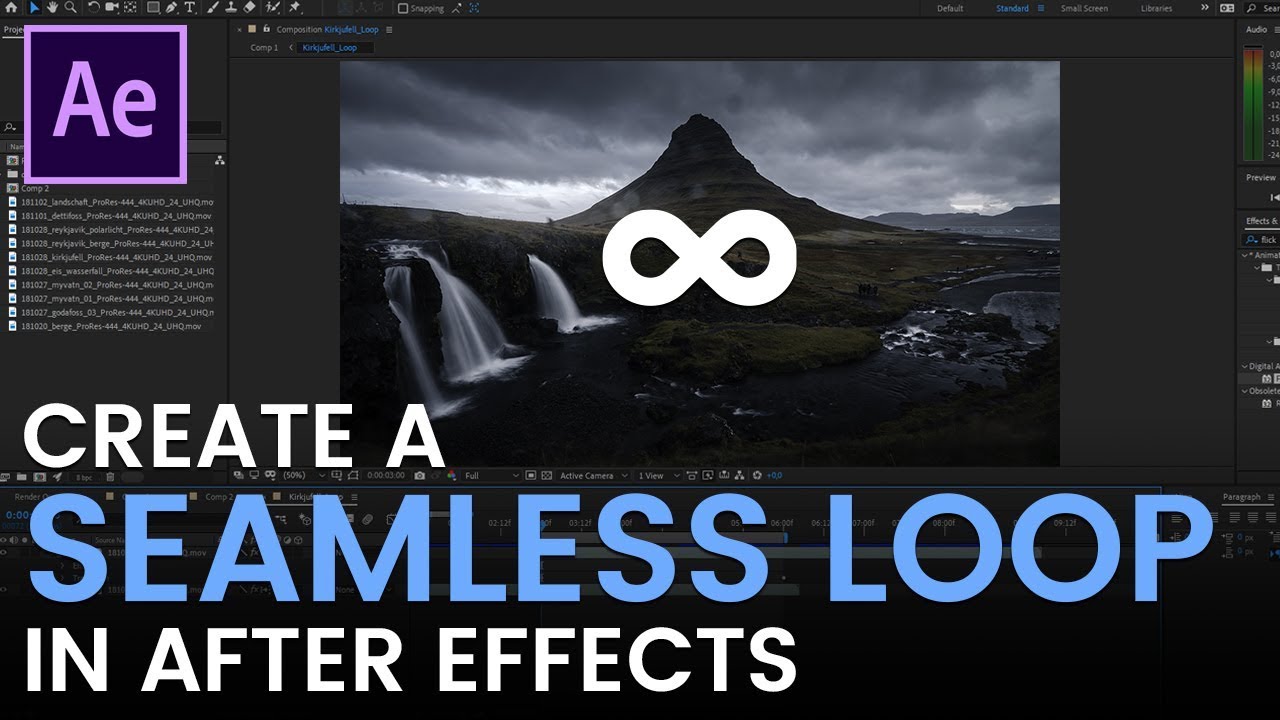Select the Zoom magnifier tool
The image size is (1280, 720).
70,8
